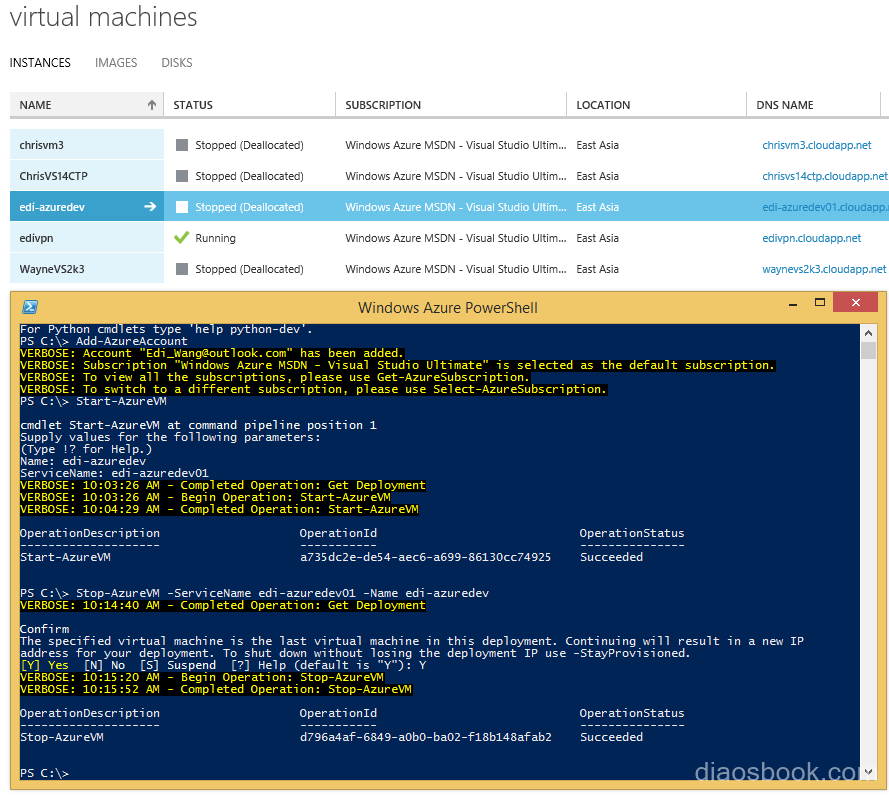Image resolution: width=889 pixels, height=795 pixels.
Task: Click East Asia location for WayneVS2k3
Action: pos(598,269)
